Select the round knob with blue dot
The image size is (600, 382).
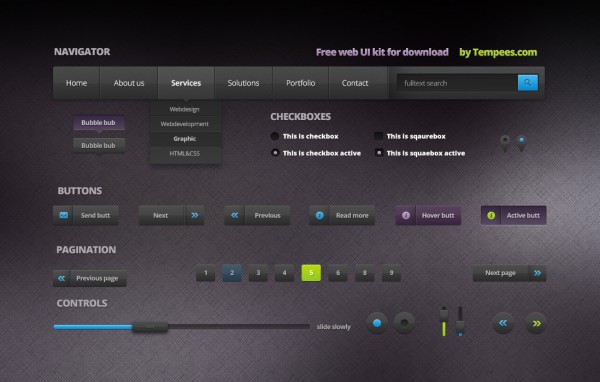pos(377,323)
